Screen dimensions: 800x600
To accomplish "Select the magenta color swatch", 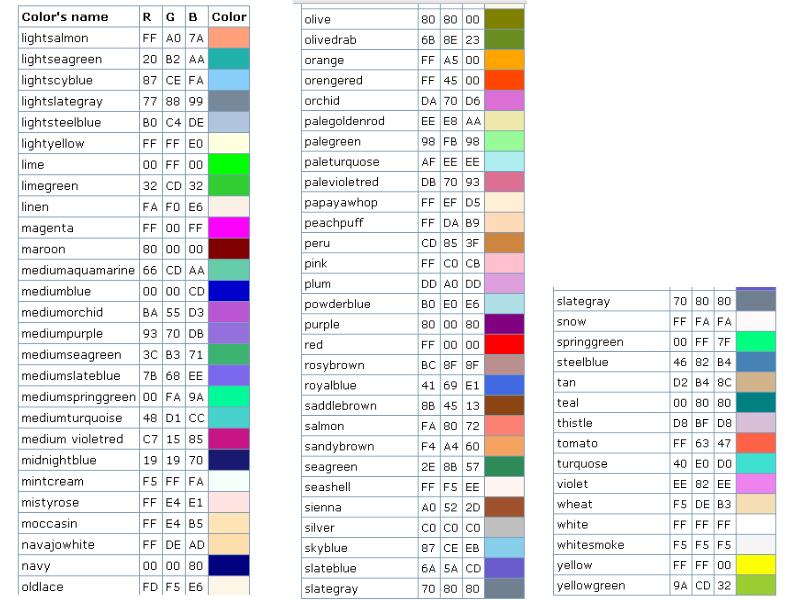I will click(229, 228).
